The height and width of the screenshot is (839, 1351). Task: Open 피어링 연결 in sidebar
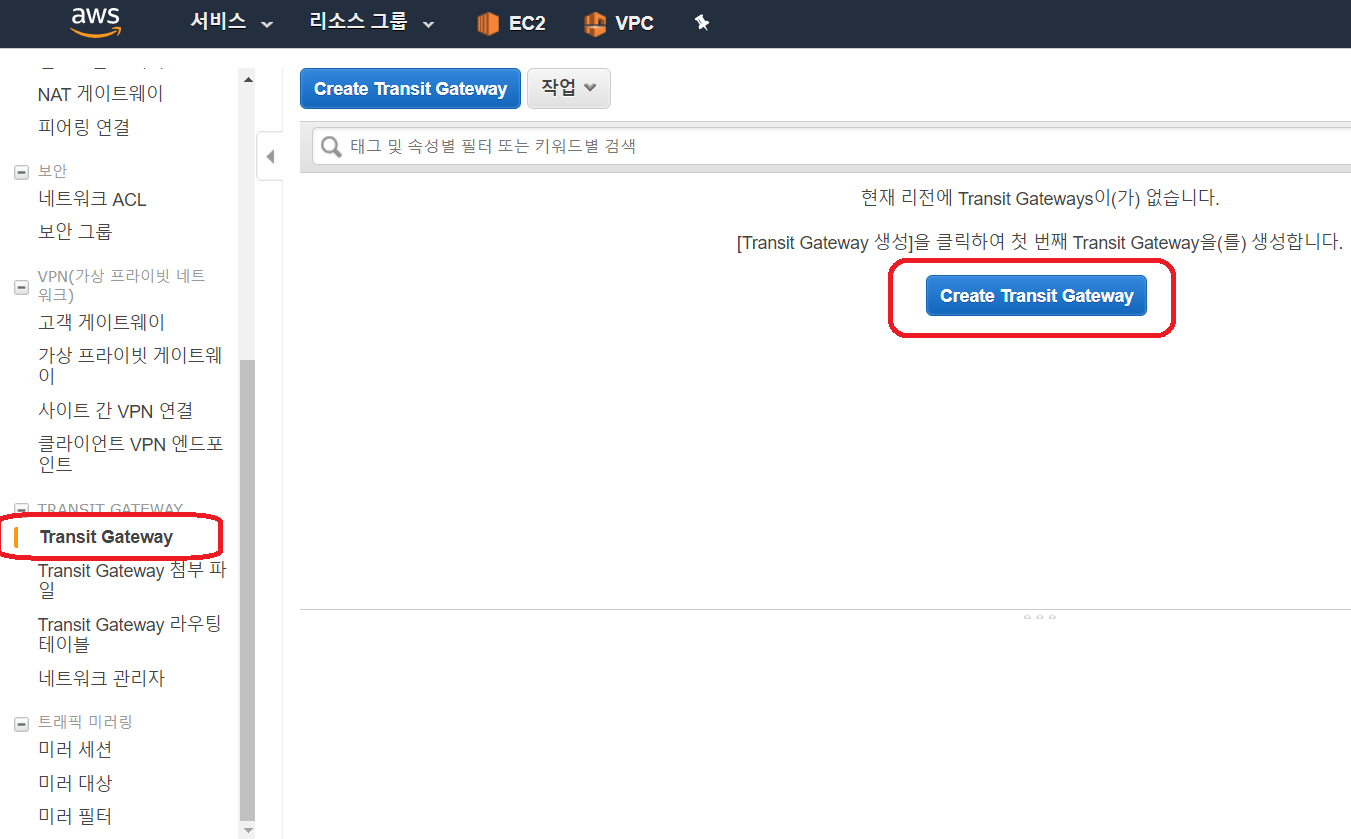(x=84, y=128)
